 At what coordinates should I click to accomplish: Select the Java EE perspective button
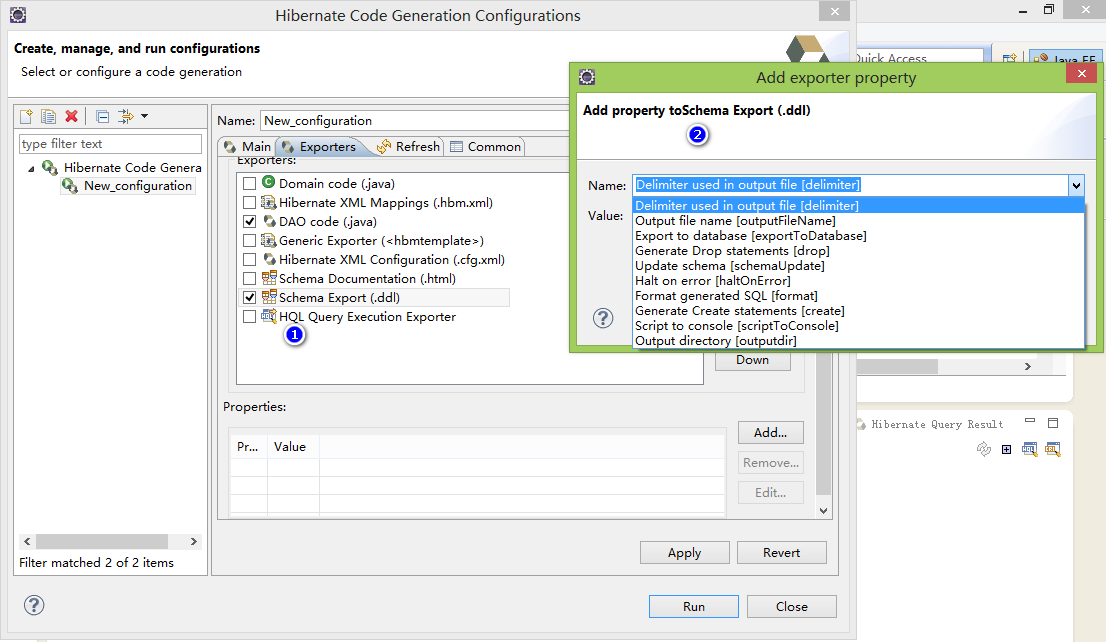[x=1064, y=59]
